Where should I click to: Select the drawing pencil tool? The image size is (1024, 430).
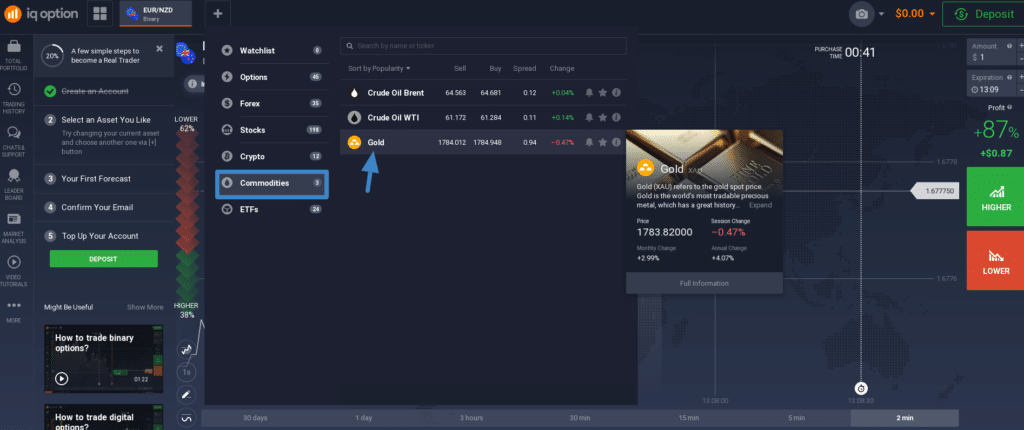tap(186, 395)
